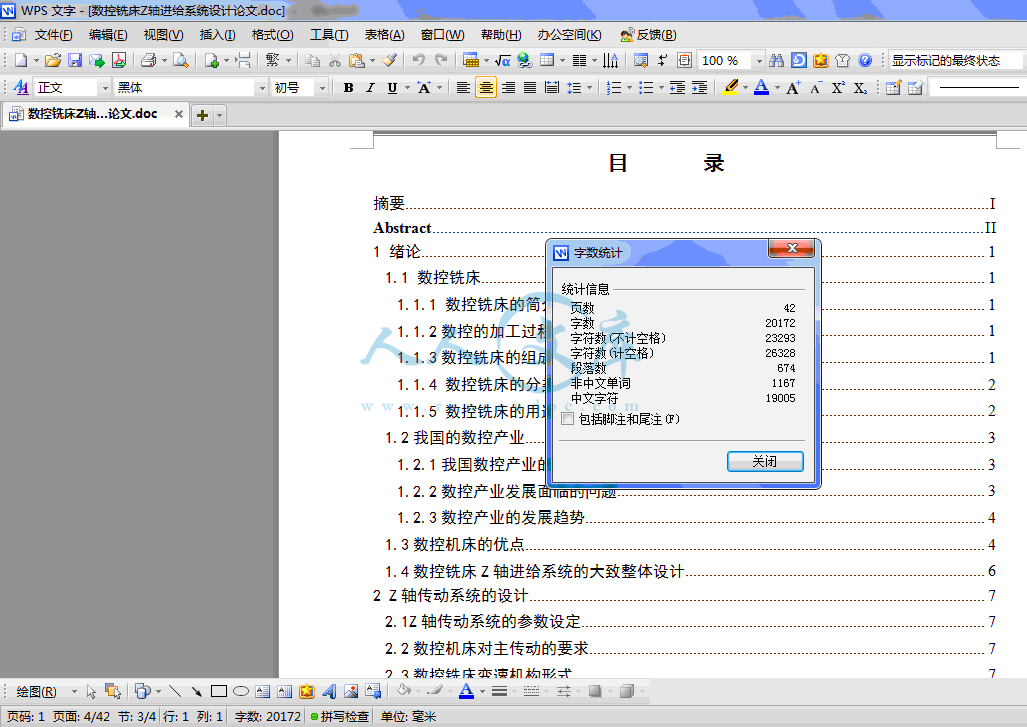Select objects arrow cursor tool
The height and width of the screenshot is (727, 1027).
(x=91, y=691)
